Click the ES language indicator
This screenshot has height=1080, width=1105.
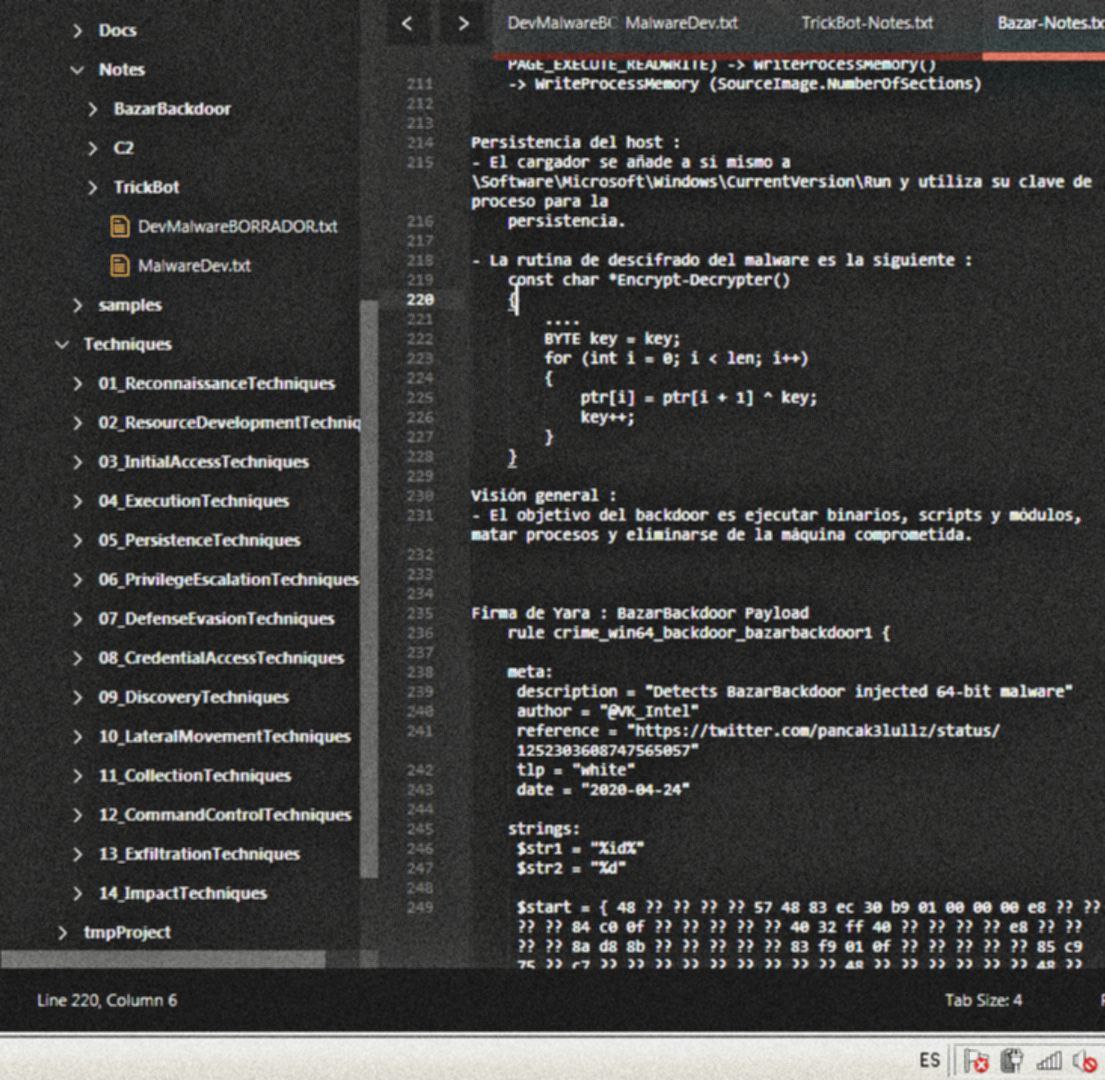tap(930, 1059)
